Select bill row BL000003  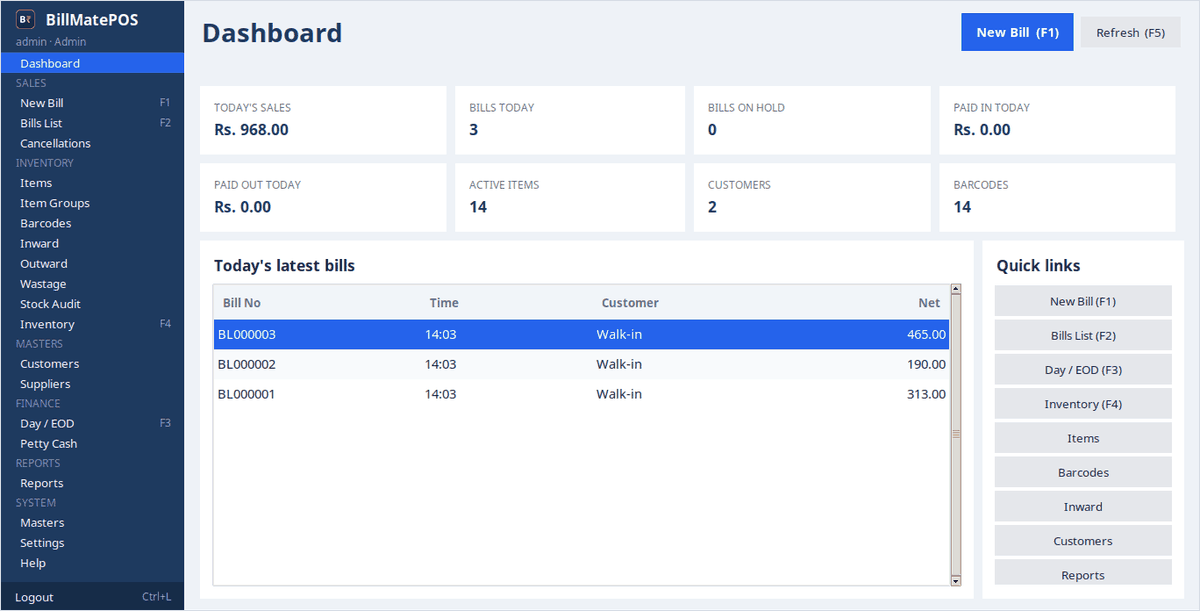point(581,334)
